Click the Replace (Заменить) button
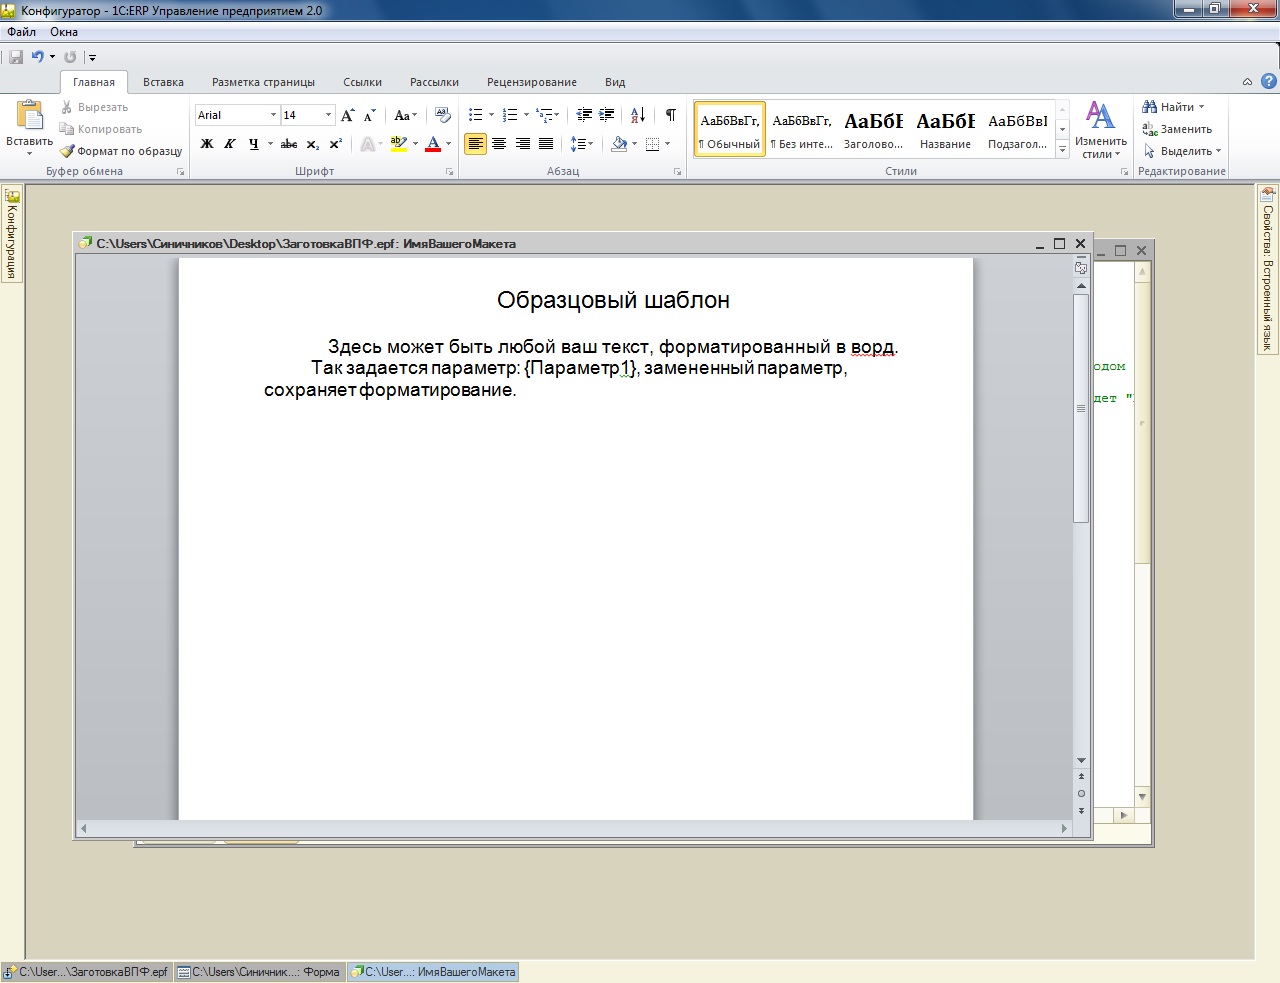Viewport: 1280px width, 983px height. pyautogui.click(x=1177, y=129)
